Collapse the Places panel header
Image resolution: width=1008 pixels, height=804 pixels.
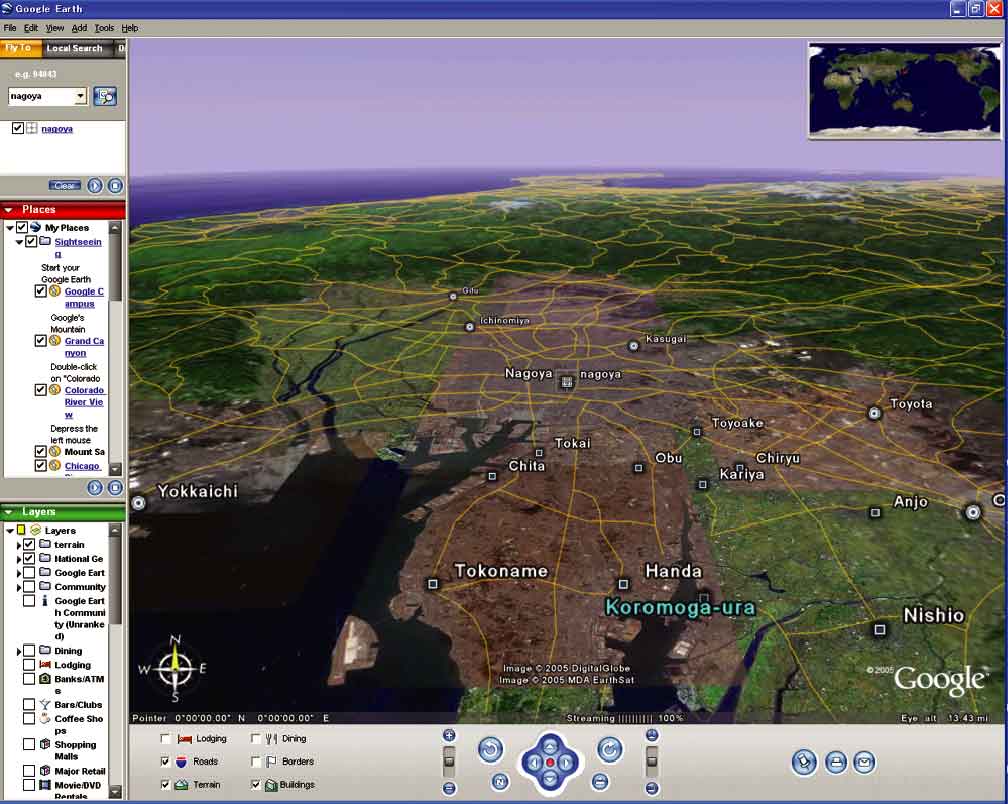pos(9,210)
